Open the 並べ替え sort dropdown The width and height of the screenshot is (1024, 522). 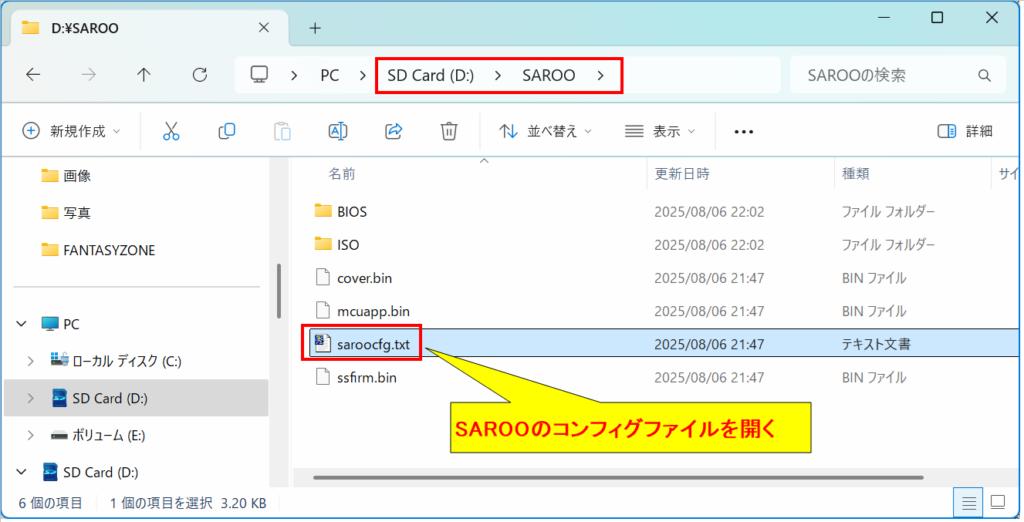(545, 131)
